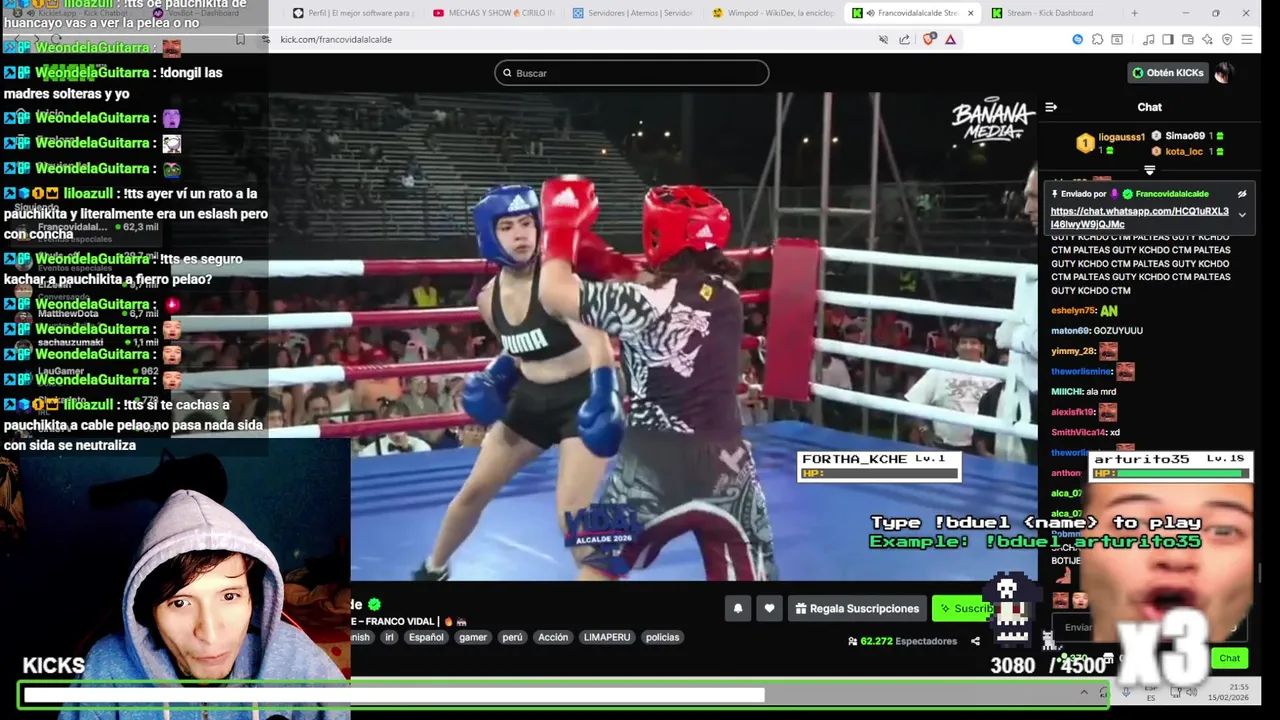Switch to the MECHAS Y SHOW YouTube tab

pos(494,13)
